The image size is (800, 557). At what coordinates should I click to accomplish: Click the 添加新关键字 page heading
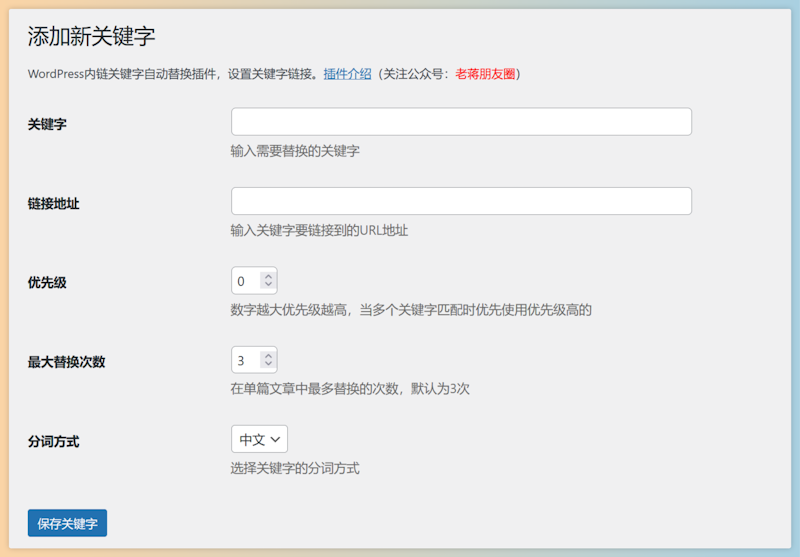pyautogui.click(x=91, y=37)
